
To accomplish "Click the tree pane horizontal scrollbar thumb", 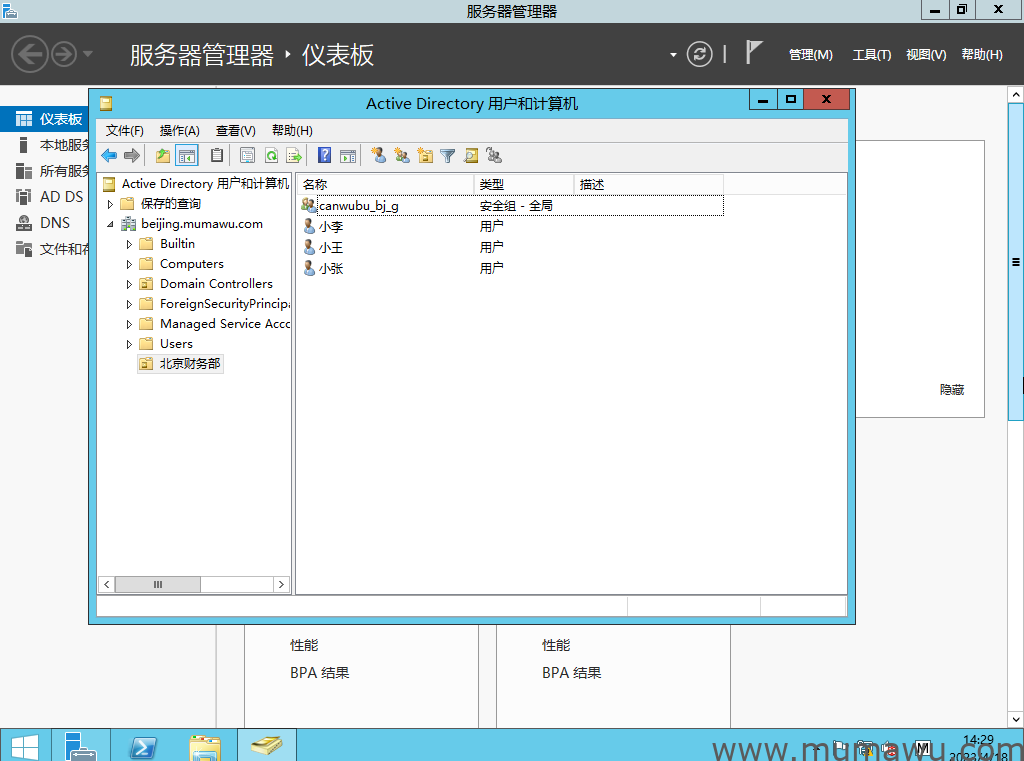I will 157,584.
